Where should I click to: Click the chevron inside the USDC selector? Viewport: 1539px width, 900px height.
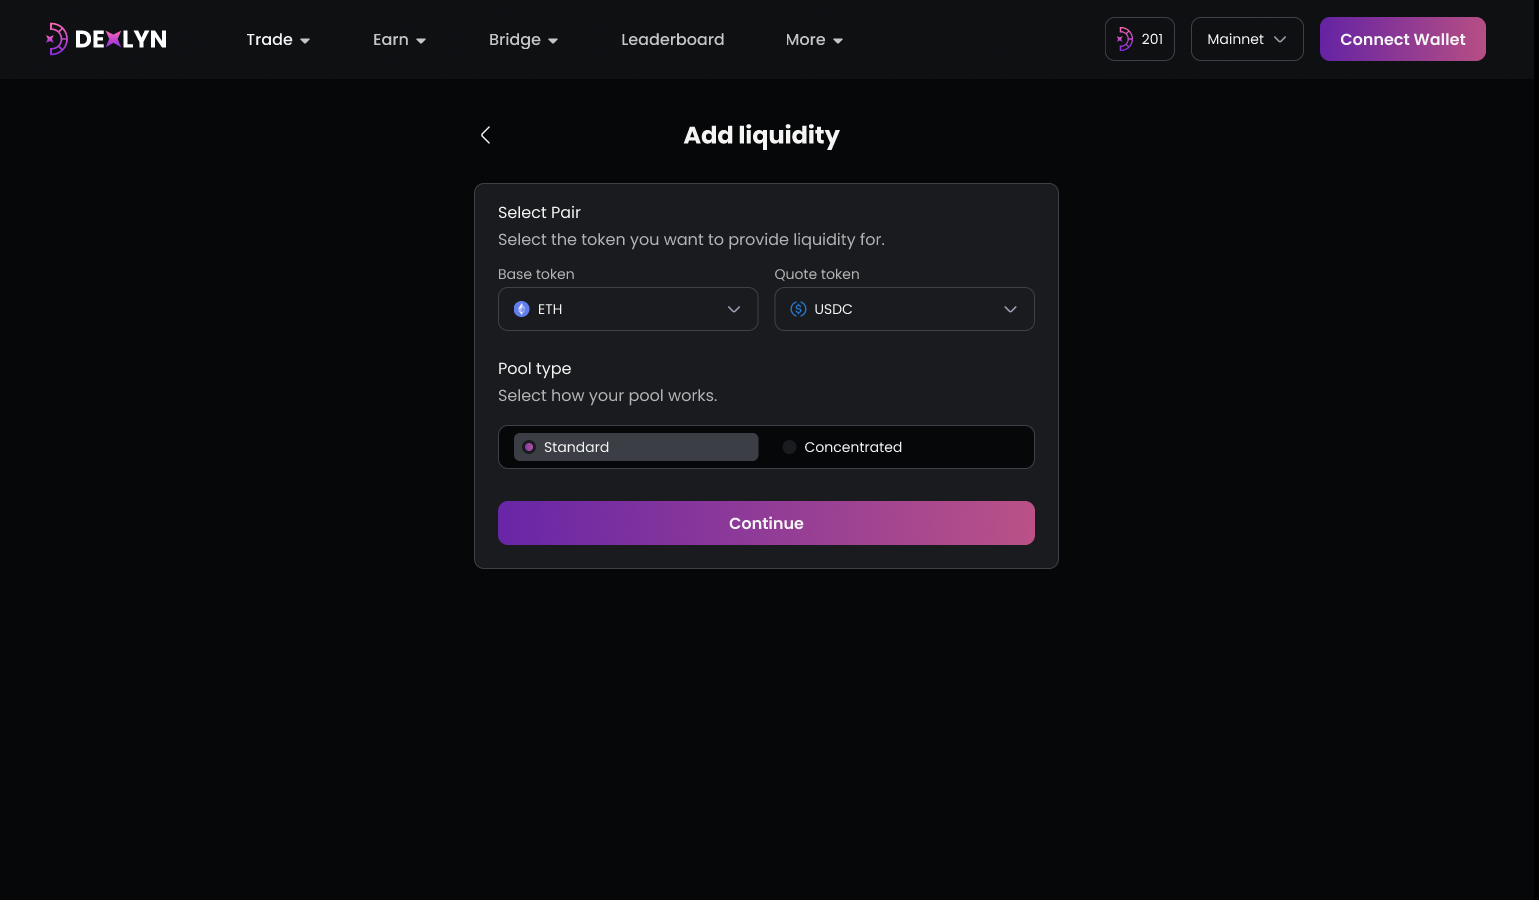(1010, 309)
